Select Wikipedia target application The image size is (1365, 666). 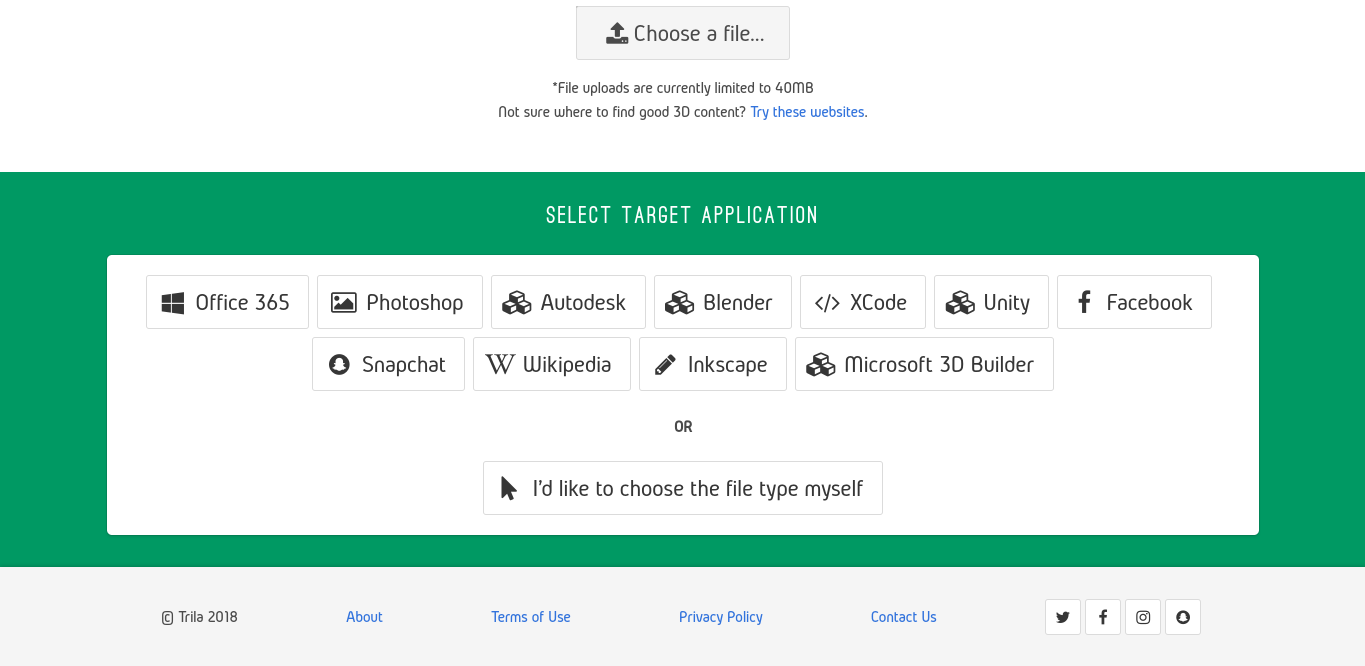click(x=552, y=364)
